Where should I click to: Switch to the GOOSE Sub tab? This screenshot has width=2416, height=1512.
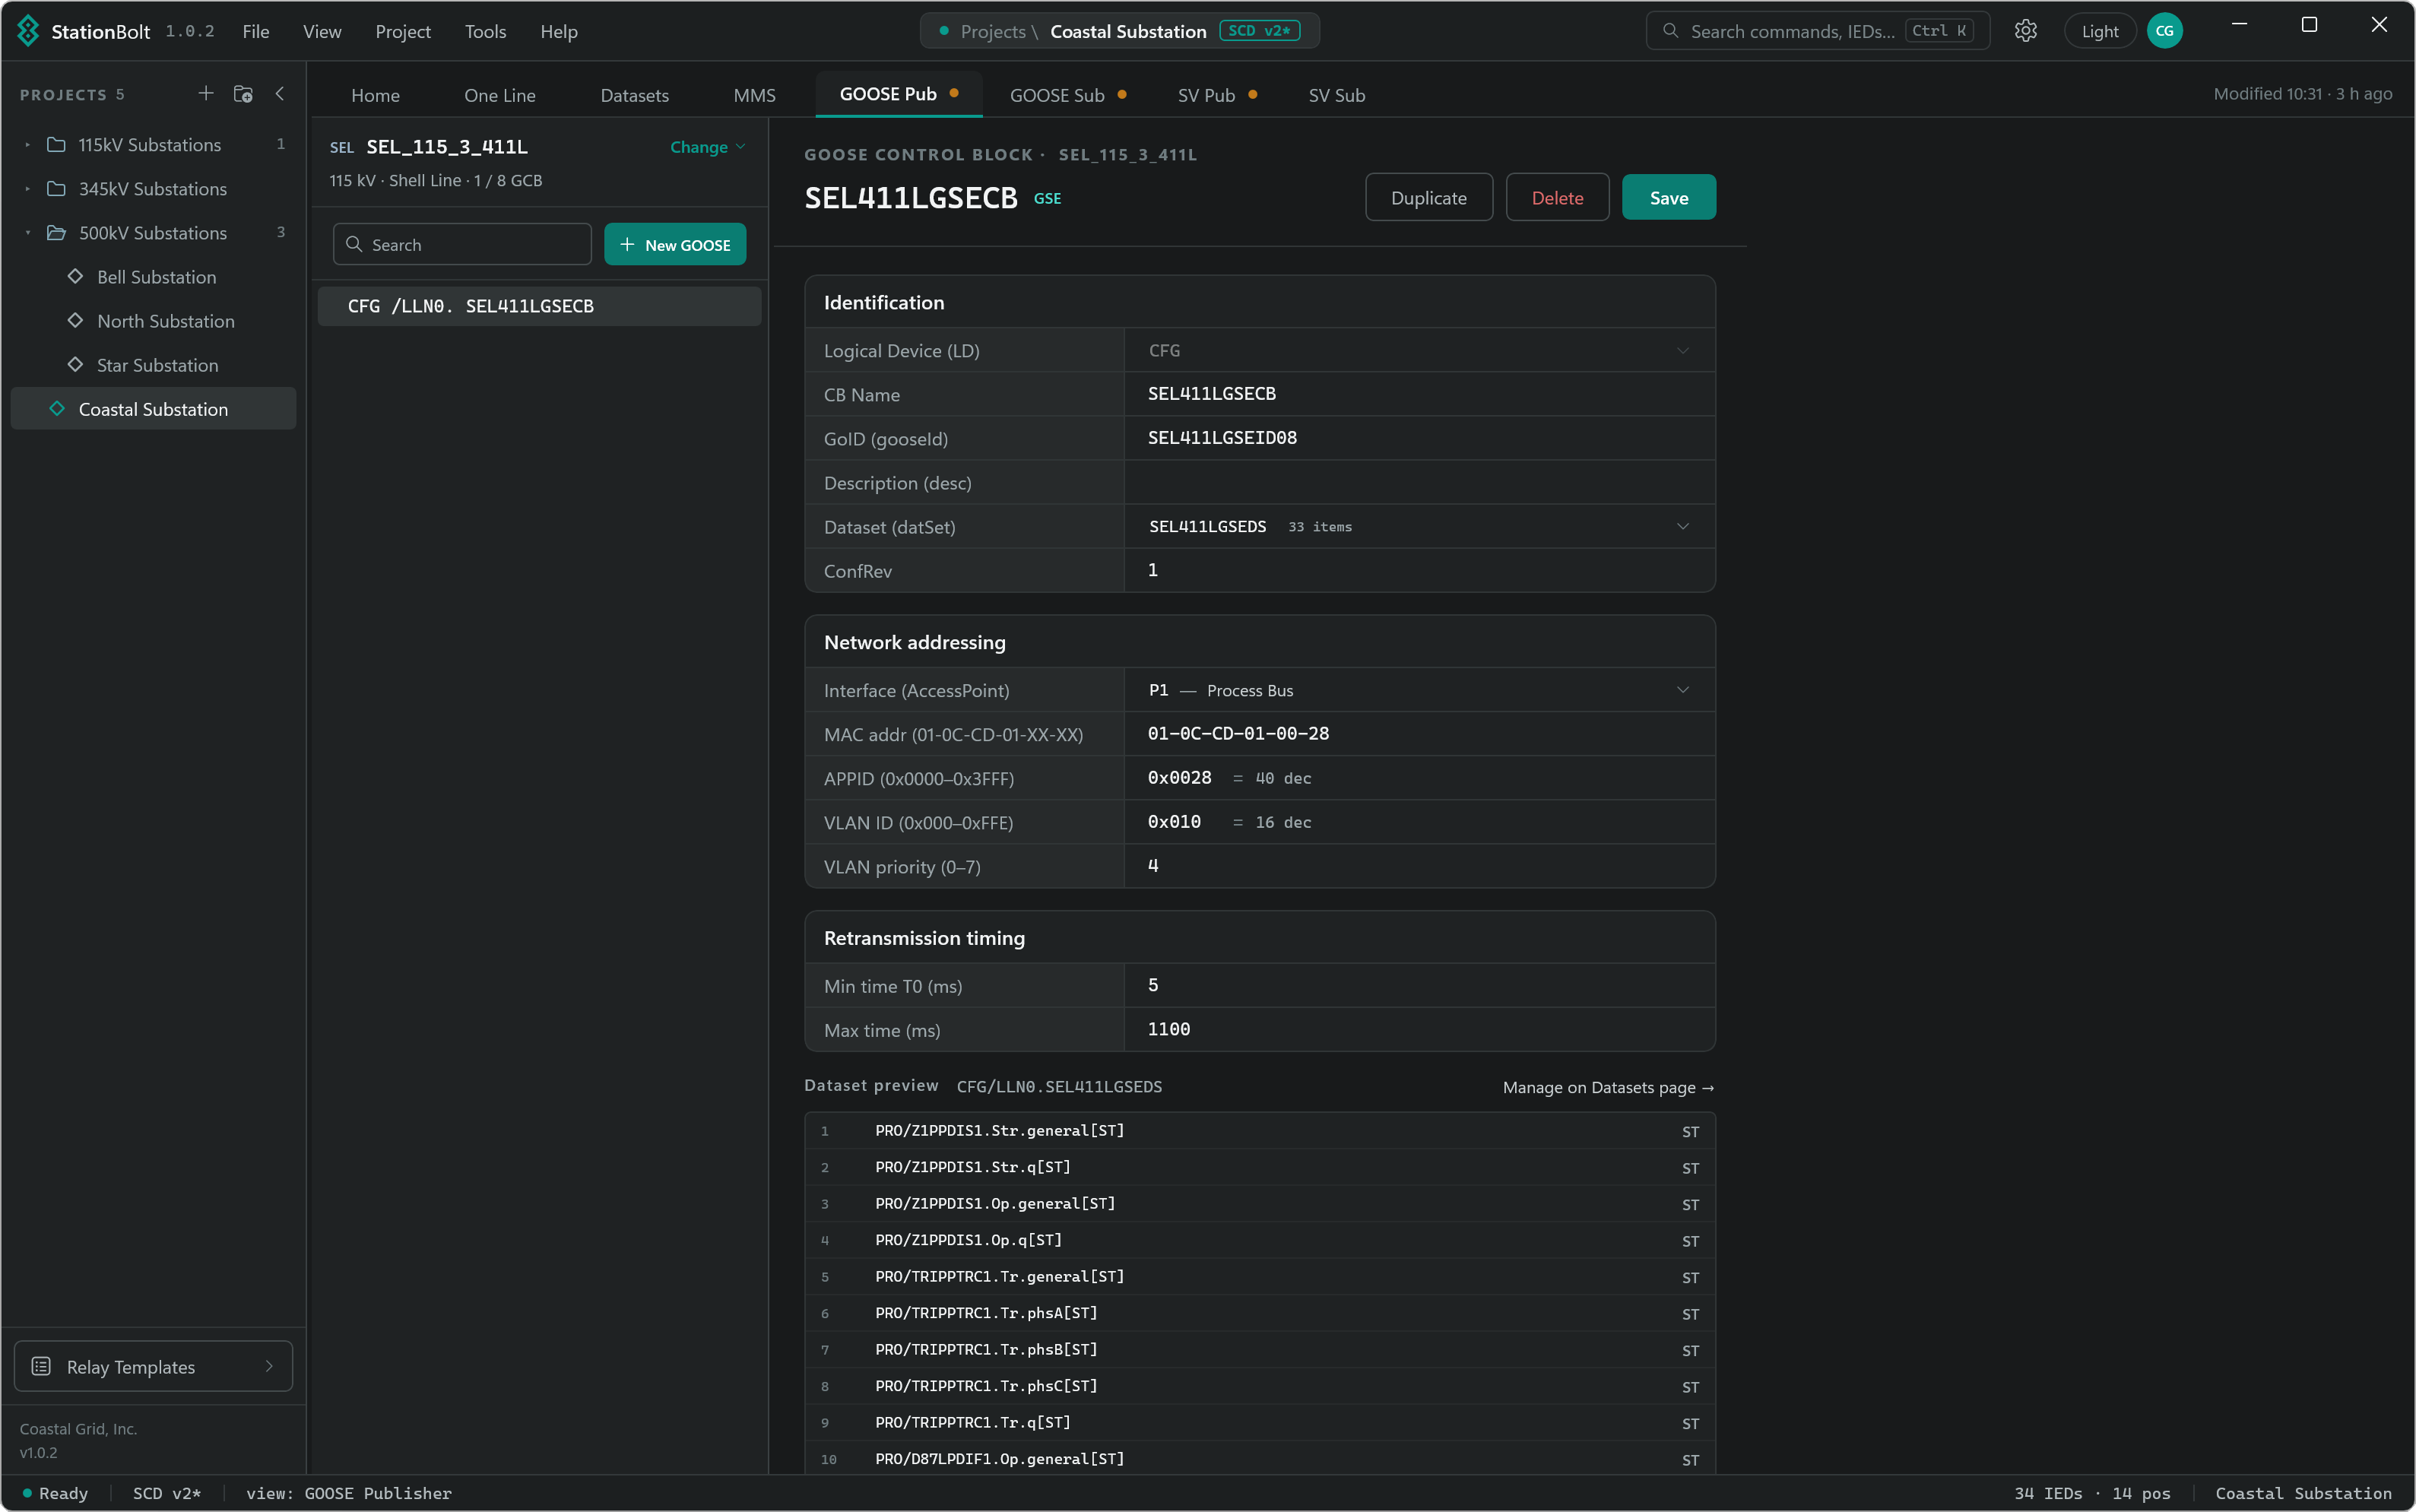[x=1068, y=95]
